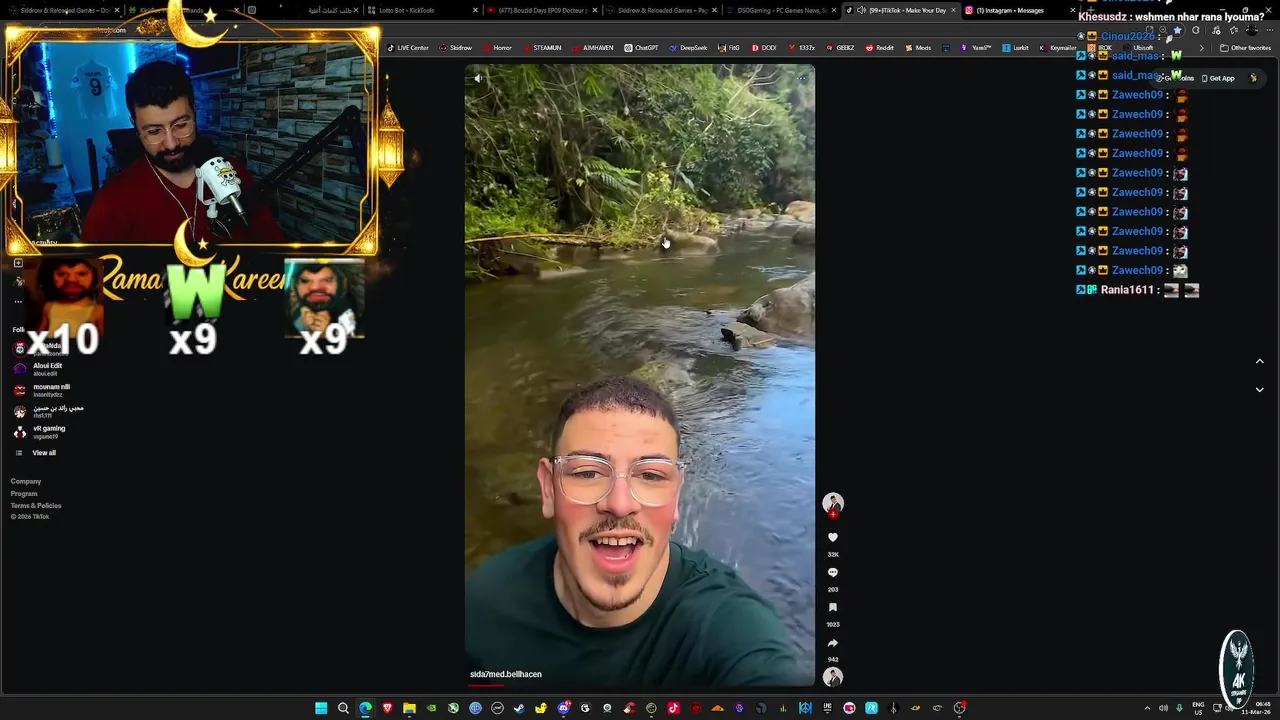
Task: Open GEEKZ bookmark
Action: tap(840, 48)
